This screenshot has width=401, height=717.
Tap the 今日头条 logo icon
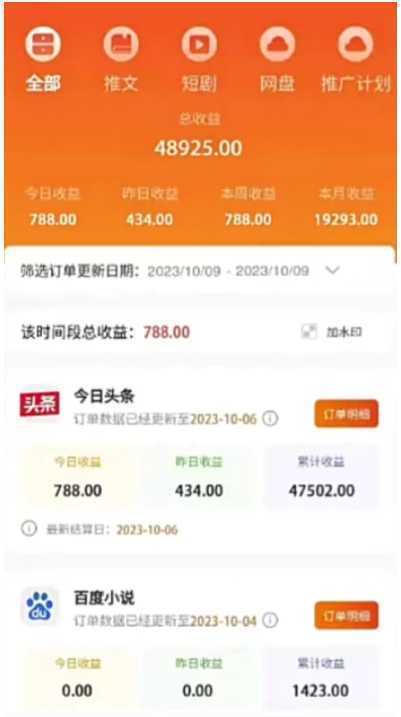tap(39, 404)
